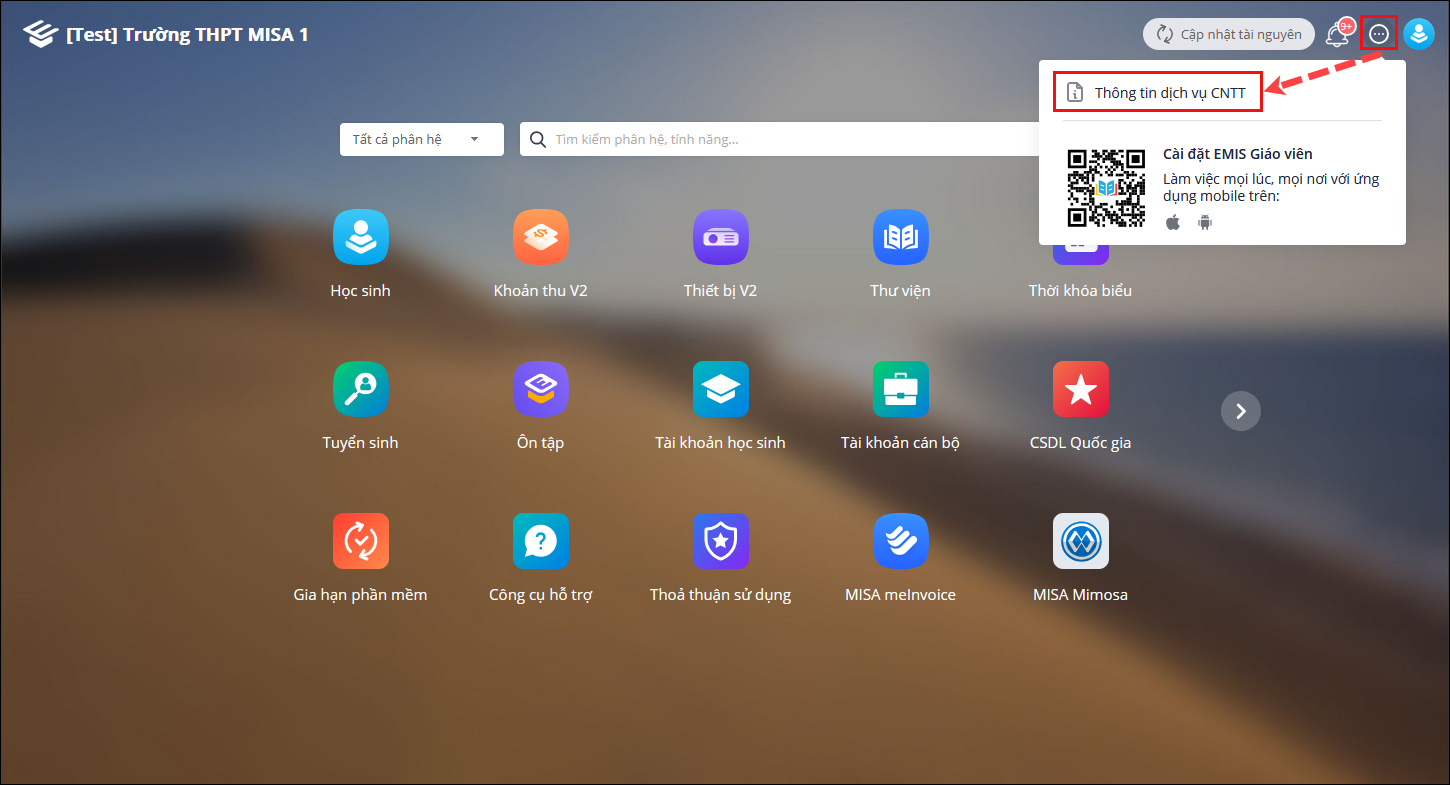Open the Học sinh module icon

[x=360, y=237]
